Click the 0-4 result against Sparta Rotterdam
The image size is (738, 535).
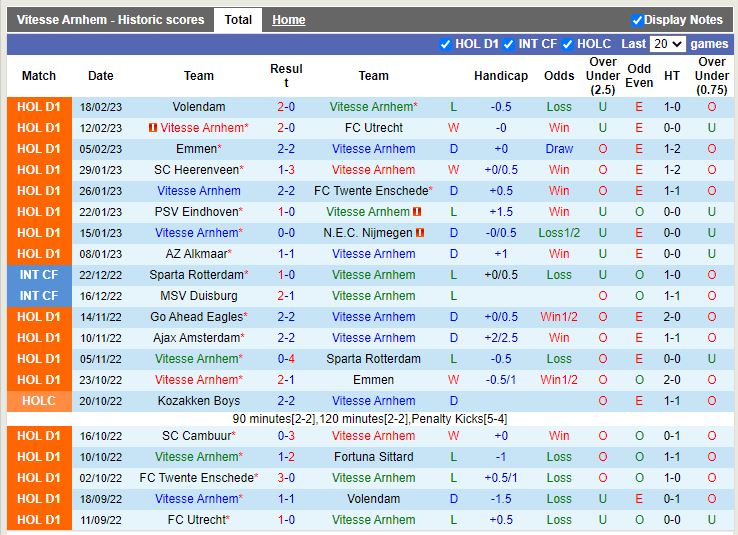(x=286, y=359)
